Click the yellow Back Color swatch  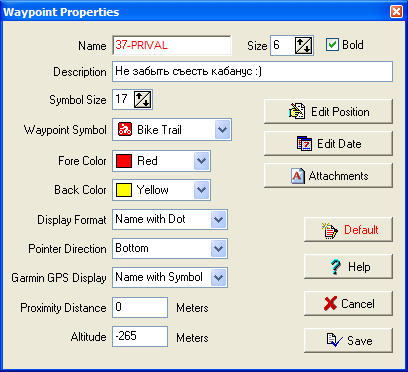coord(124,190)
